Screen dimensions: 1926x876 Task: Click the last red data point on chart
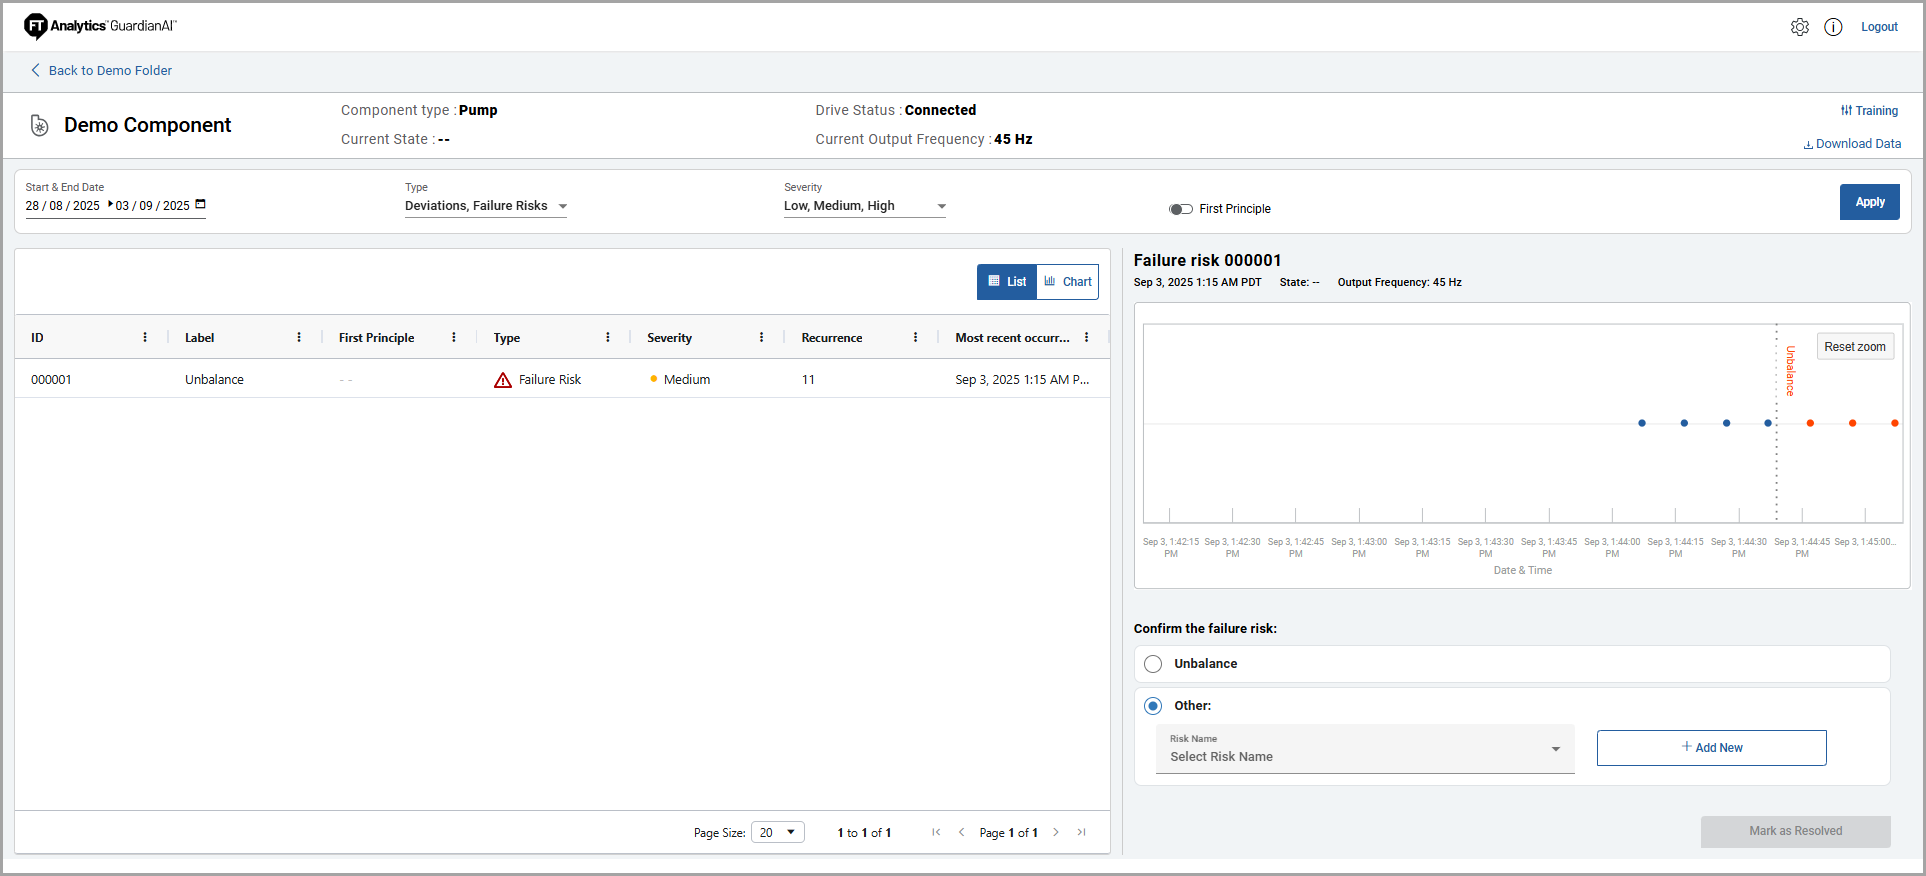point(1894,423)
